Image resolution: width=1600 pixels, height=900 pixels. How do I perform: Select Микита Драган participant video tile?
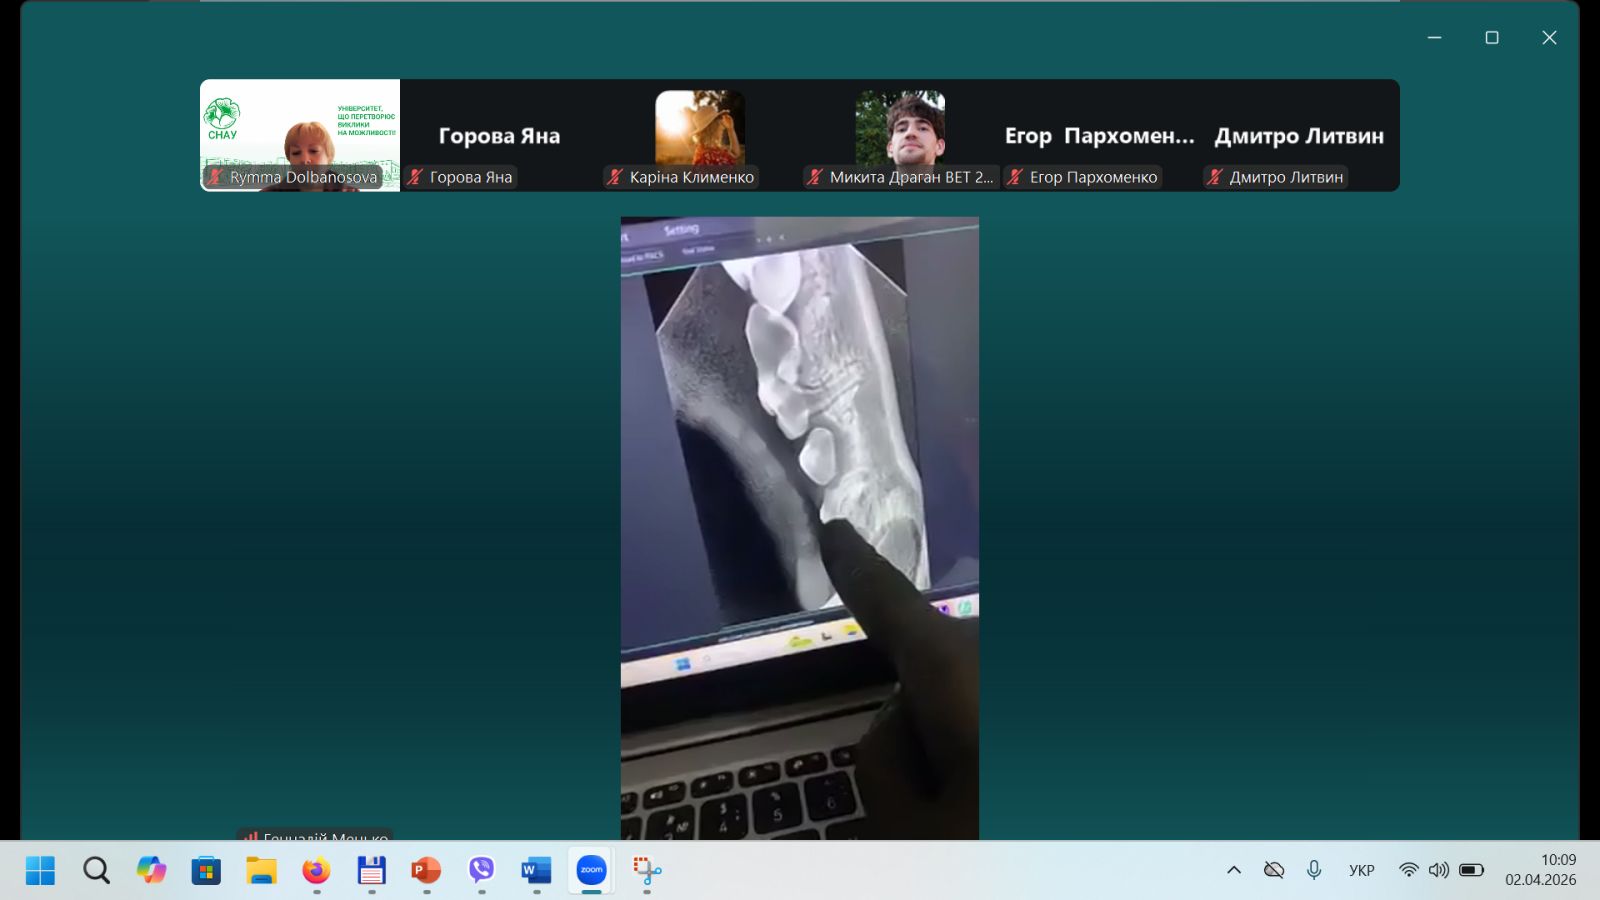pos(900,135)
